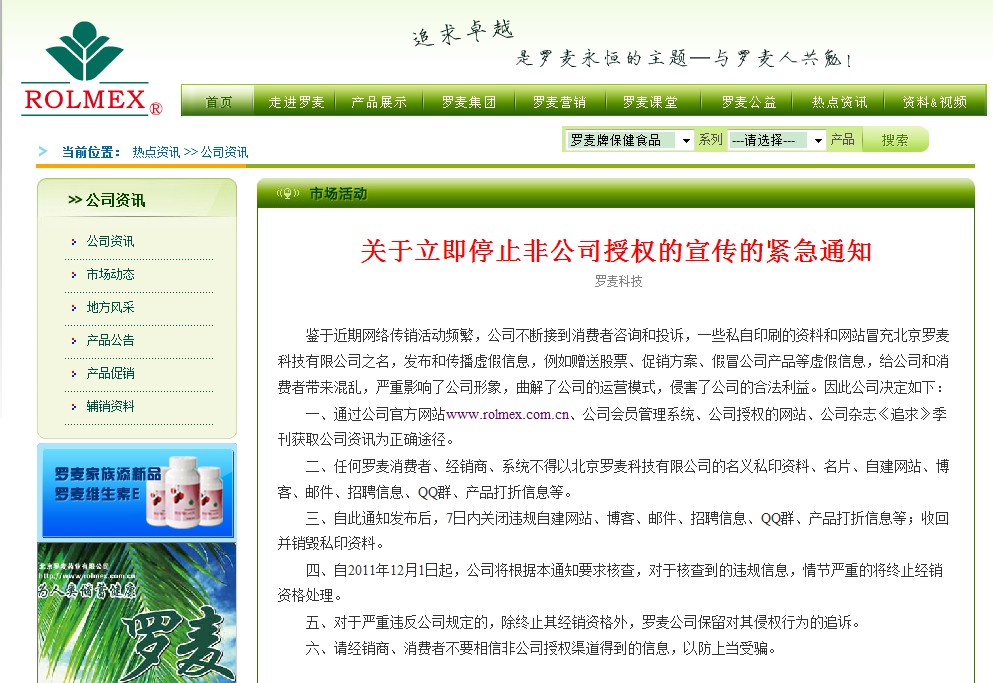Viewport: 993px width, 683px height.
Task: Click the 四、自2011年12月1日起 paragraph
Action: click(x=610, y=583)
